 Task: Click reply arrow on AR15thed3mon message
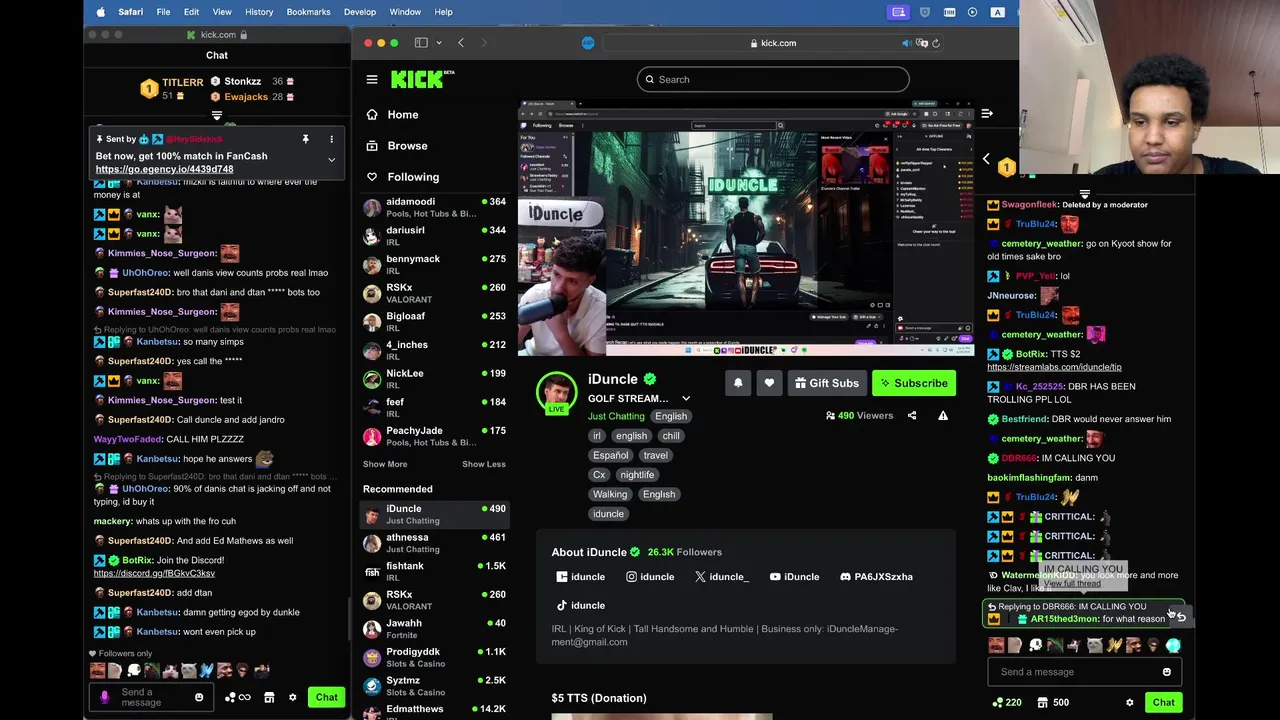coord(1181,618)
